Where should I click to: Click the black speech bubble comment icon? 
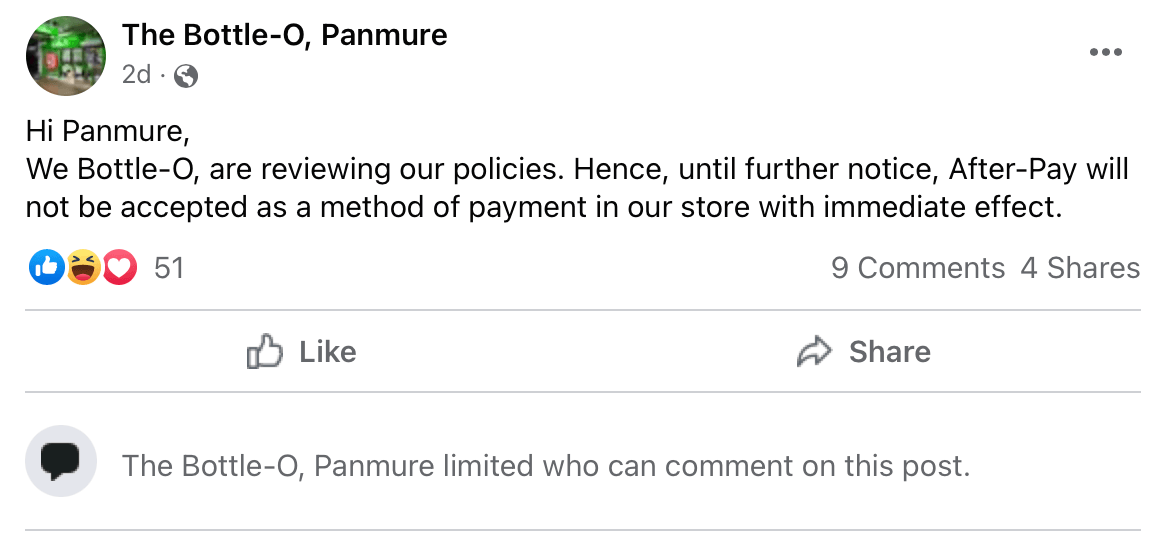point(61,461)
